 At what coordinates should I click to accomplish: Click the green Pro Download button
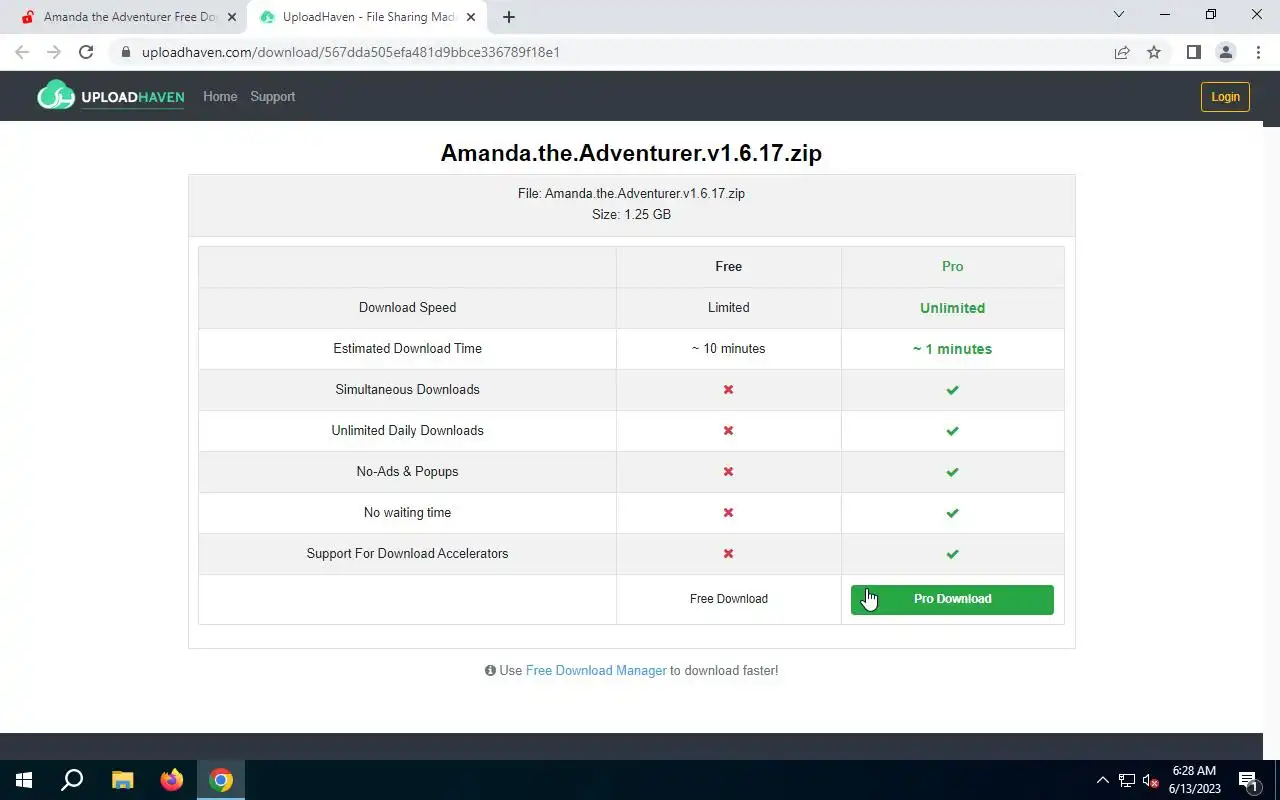click(952, 599)
